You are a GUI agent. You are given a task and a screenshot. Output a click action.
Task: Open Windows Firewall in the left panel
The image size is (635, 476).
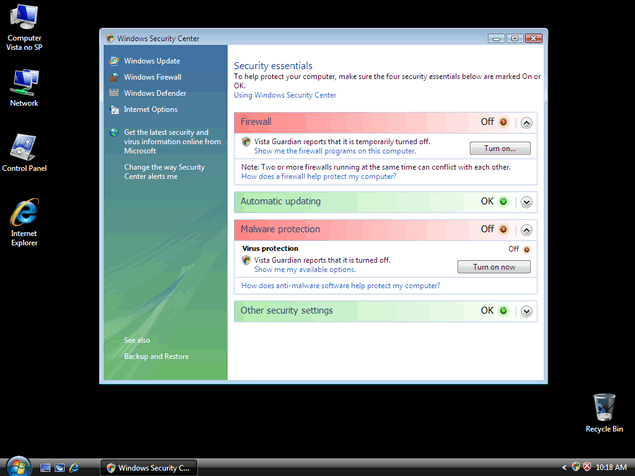(152, 77)
